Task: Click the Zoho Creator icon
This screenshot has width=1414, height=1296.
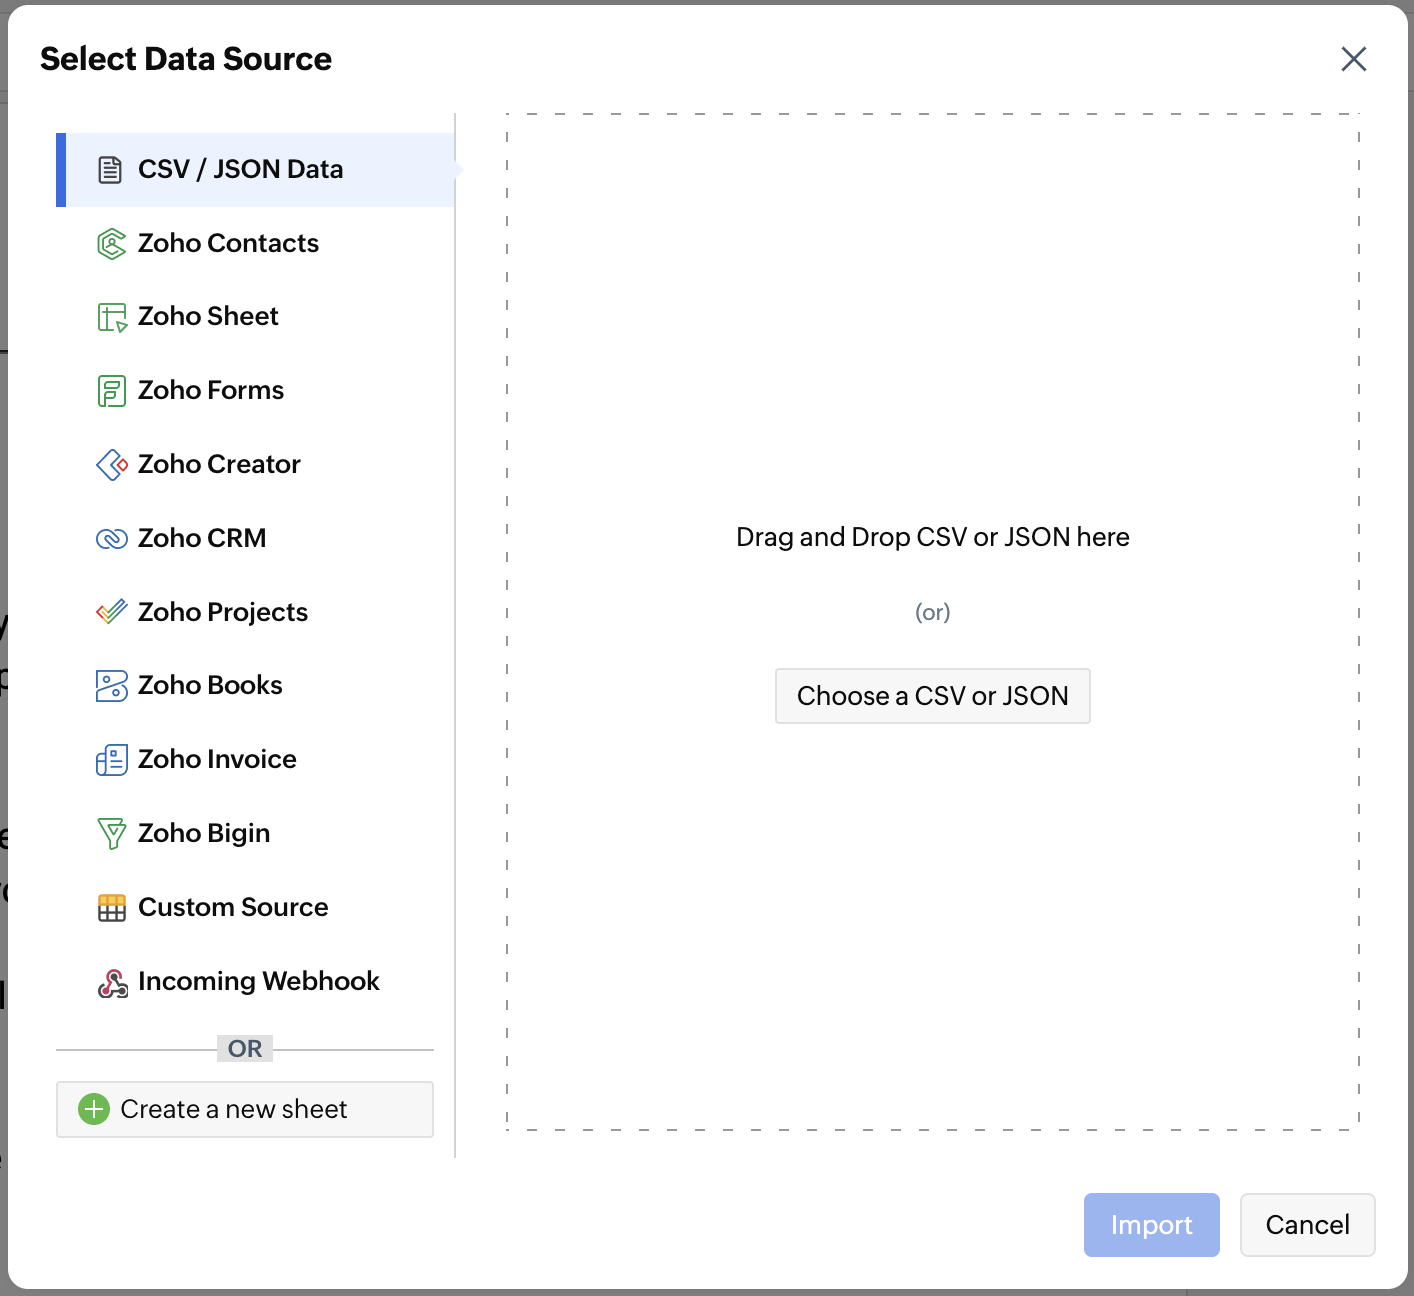Action: (x=111, y=465)
